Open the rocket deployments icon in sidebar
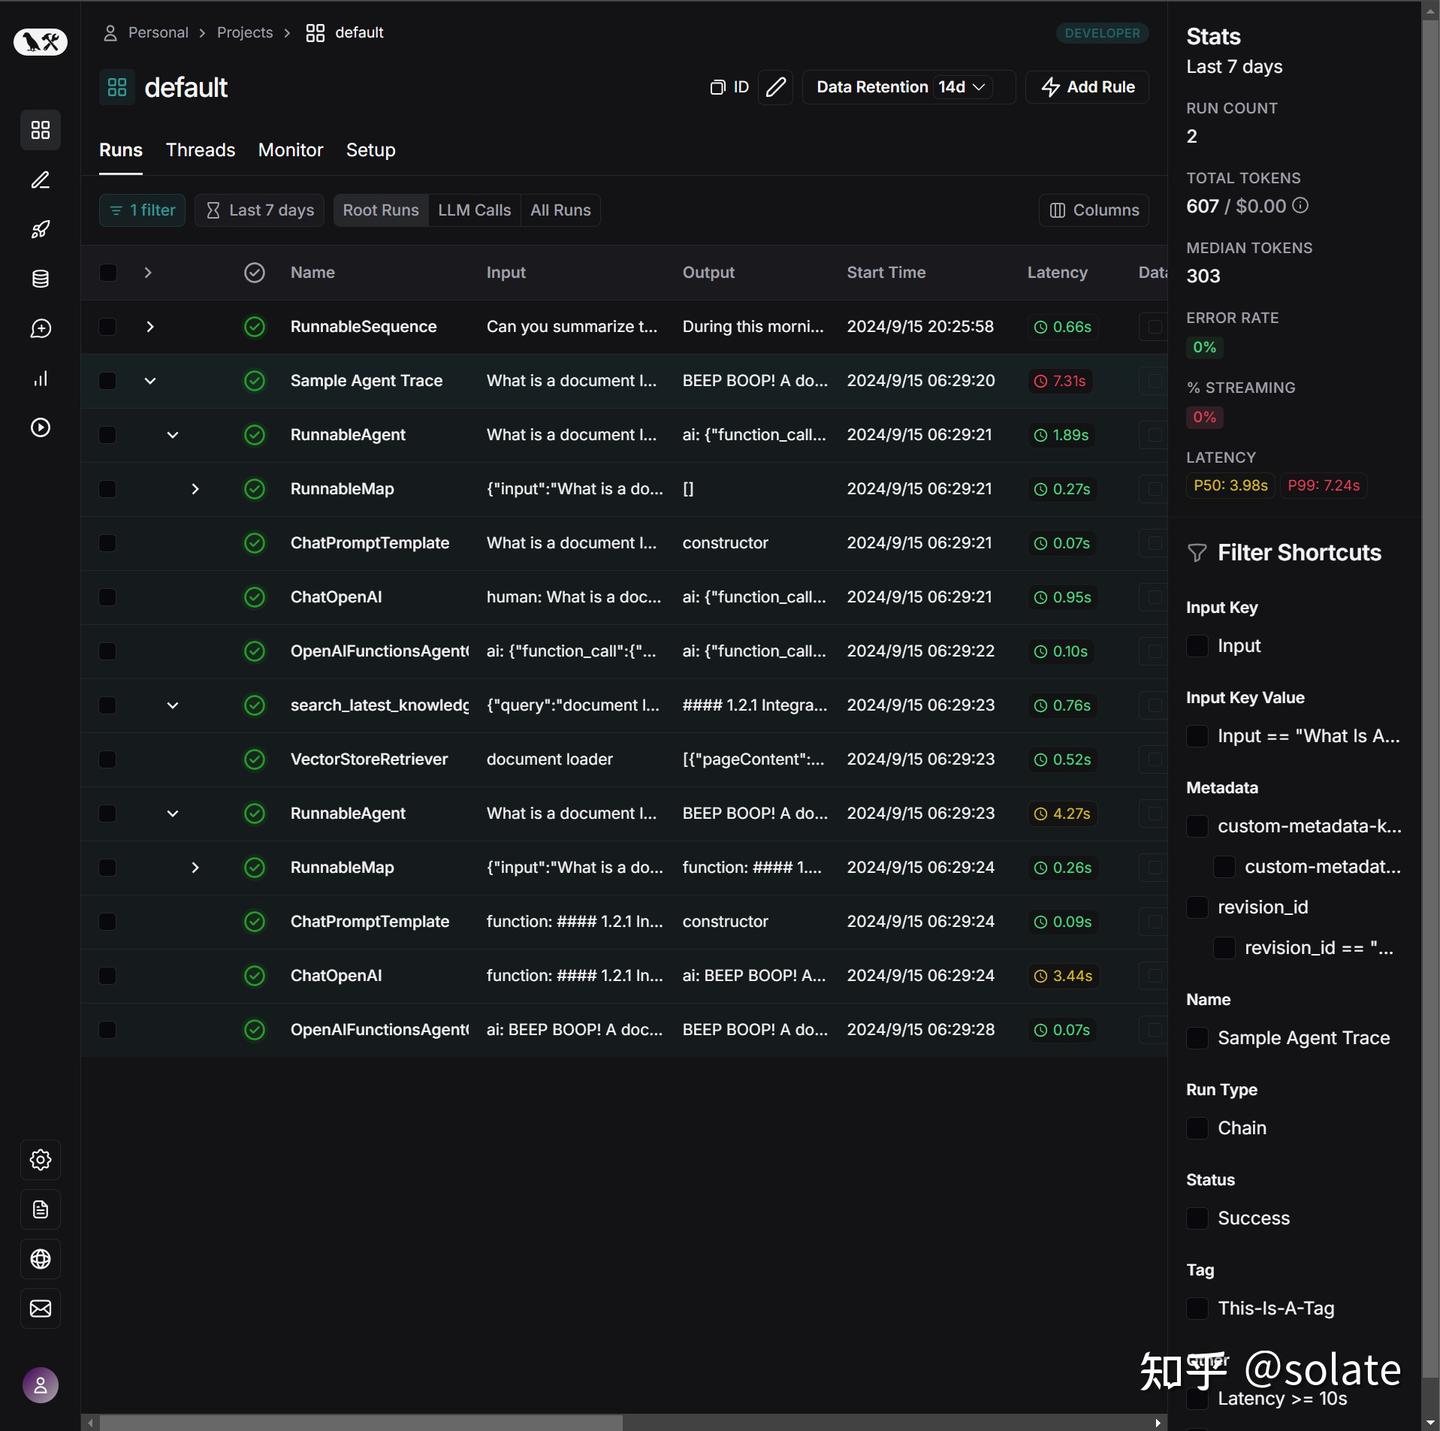This screenshot has width=1440, height=1431. click(x=40, y=230)
